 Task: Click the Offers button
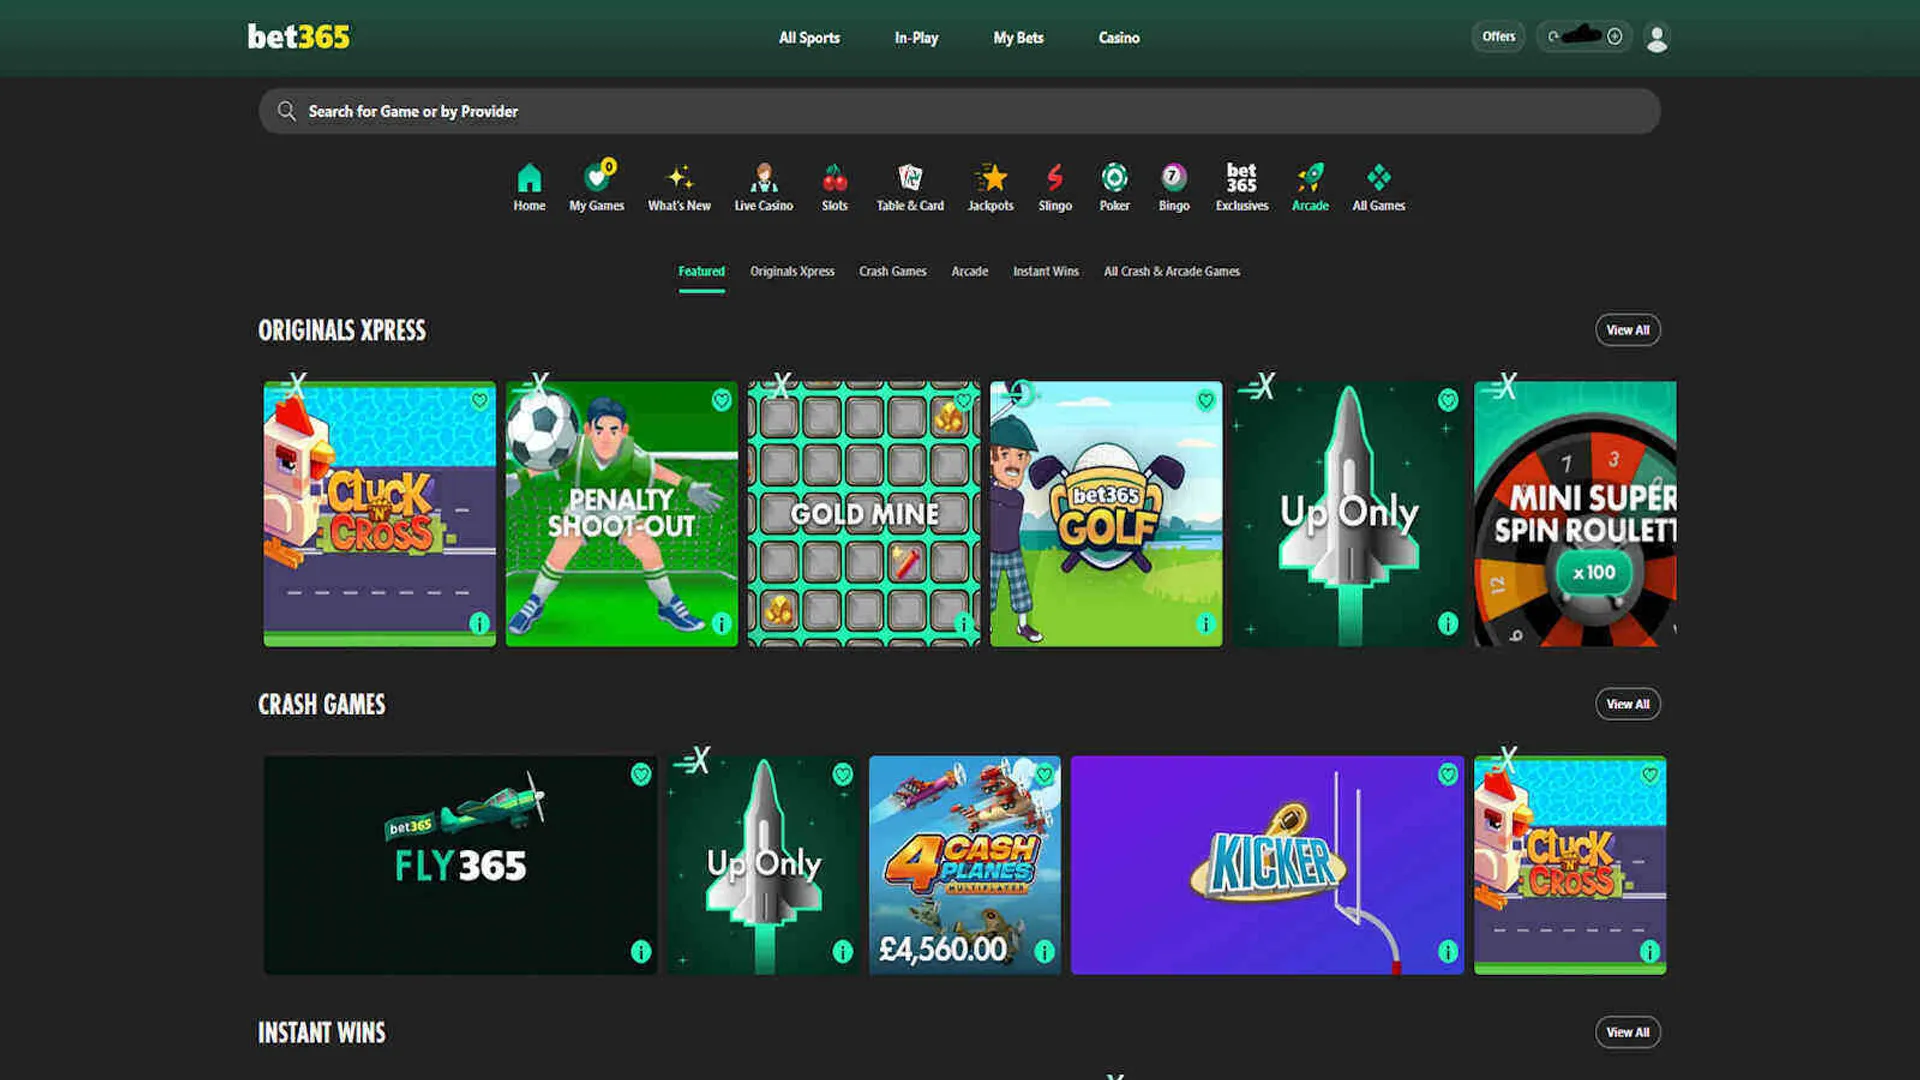pos(1498,36)
